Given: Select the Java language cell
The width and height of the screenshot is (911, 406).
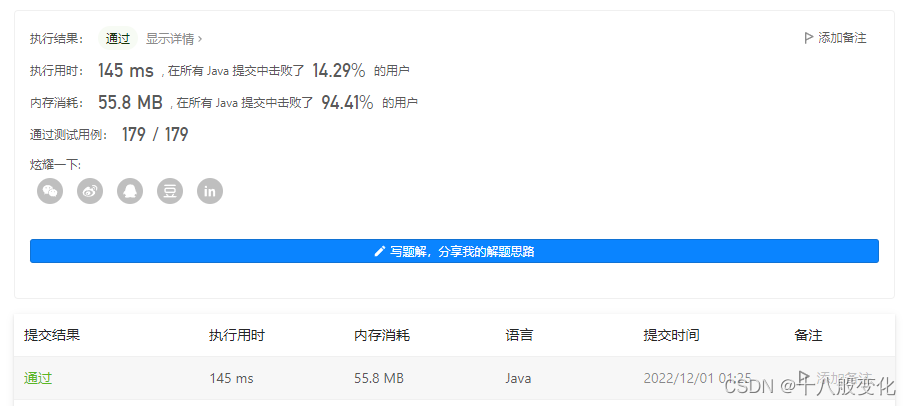Looking at the screenshot, I should point(518,378).
